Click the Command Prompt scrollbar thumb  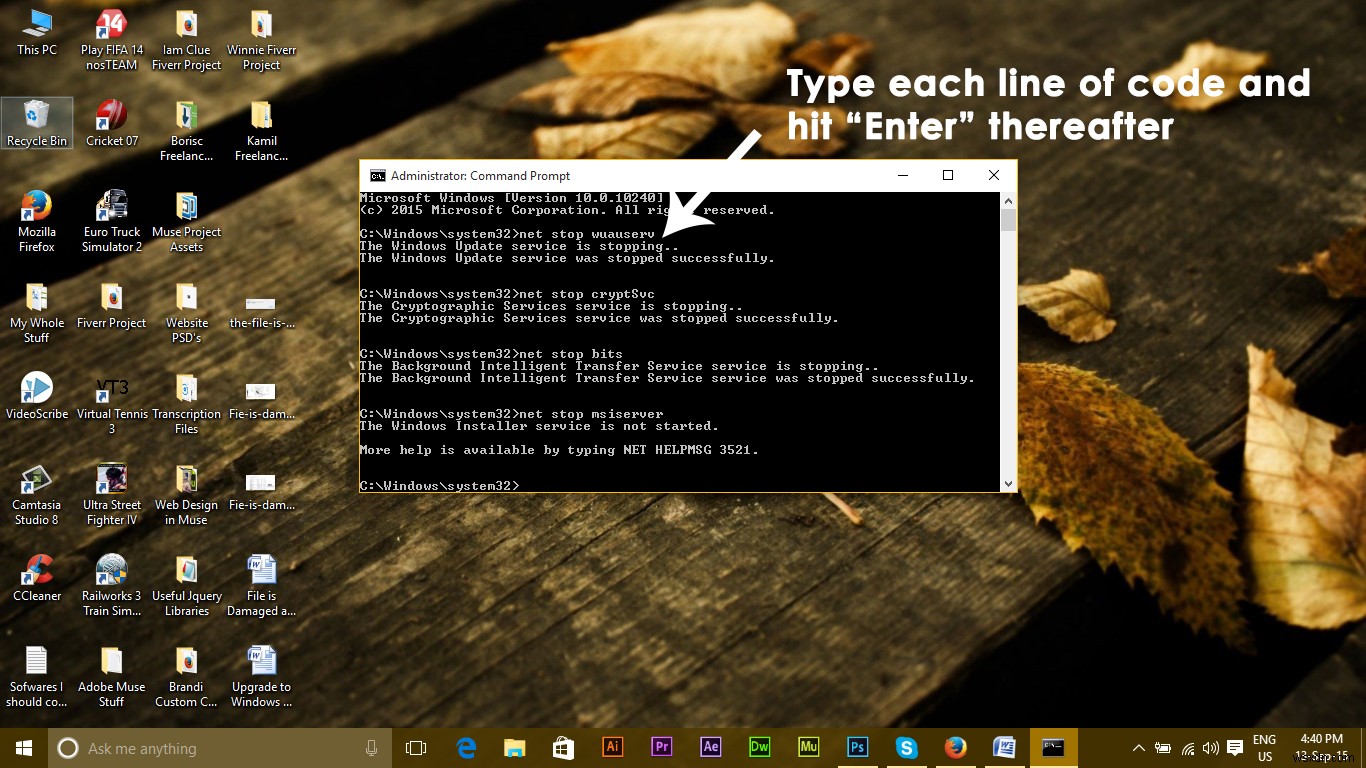pos(1008,220)
